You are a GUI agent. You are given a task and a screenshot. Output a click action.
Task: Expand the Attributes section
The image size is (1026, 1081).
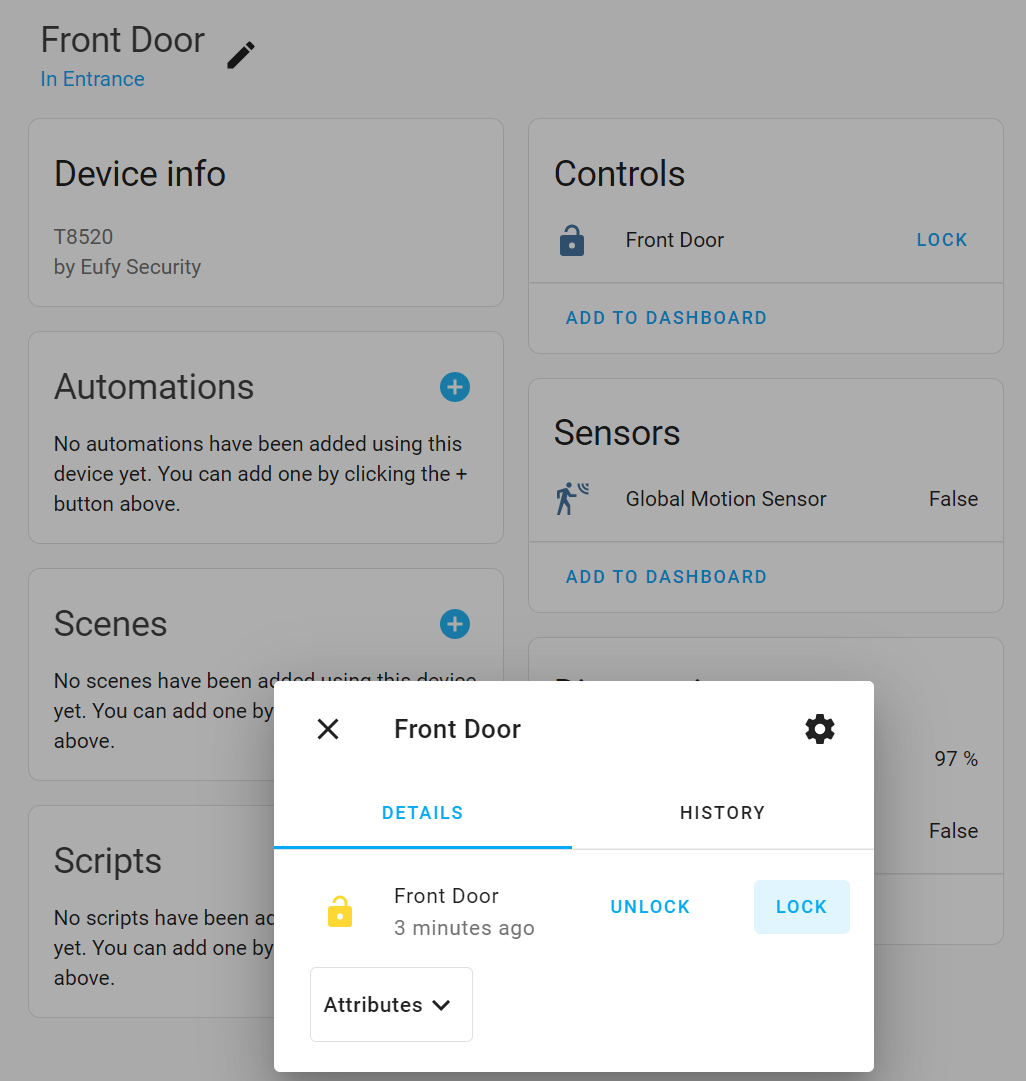(390, 1005)
